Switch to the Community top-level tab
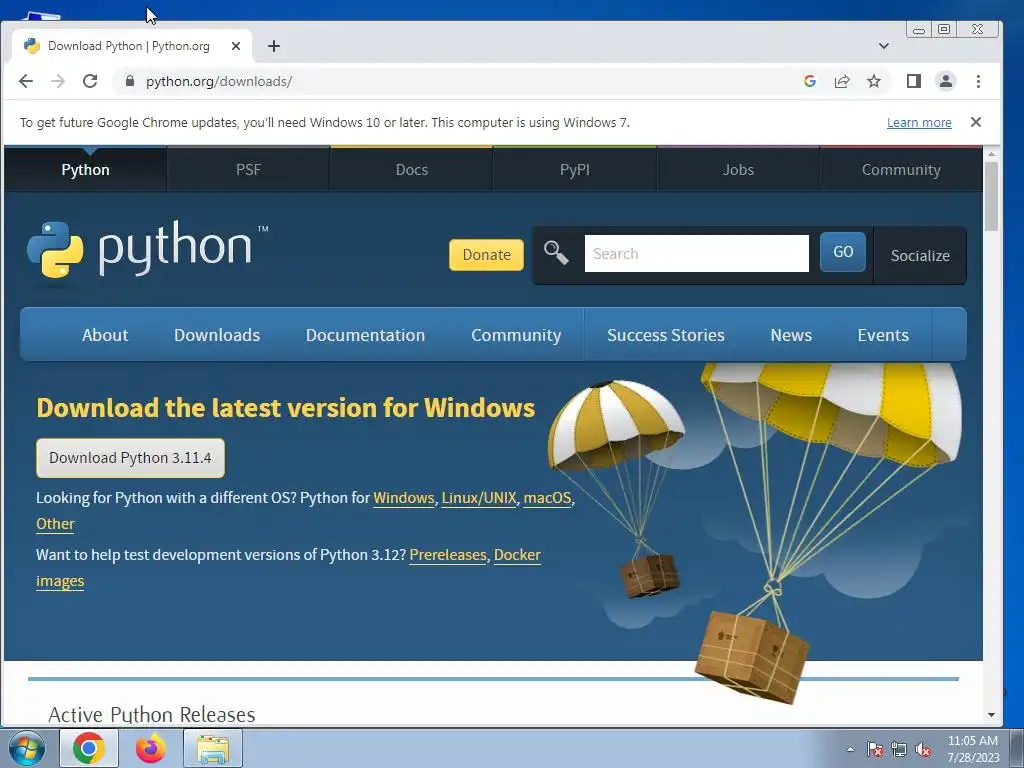 click(x=901, y=170)
